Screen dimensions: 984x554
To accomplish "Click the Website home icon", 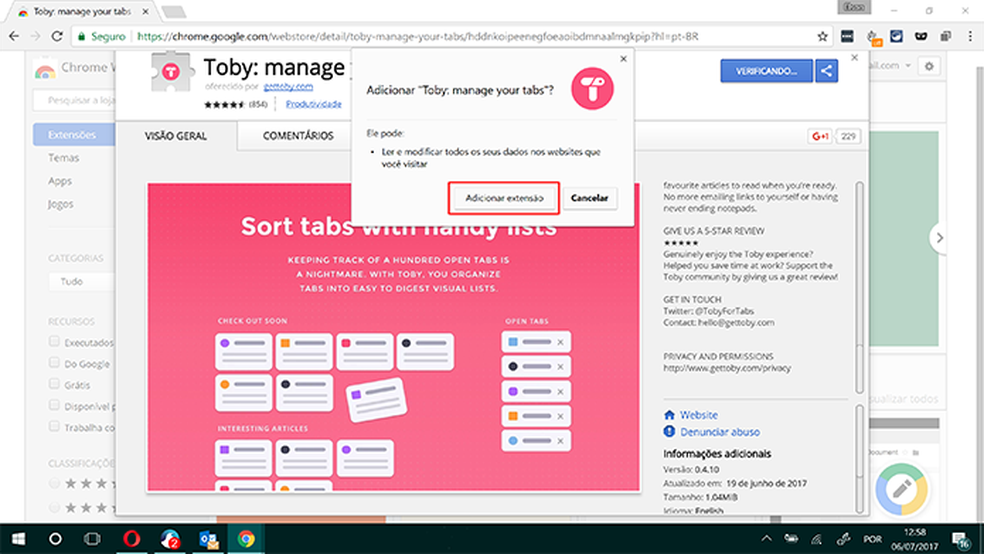I will tap(669, 415).
